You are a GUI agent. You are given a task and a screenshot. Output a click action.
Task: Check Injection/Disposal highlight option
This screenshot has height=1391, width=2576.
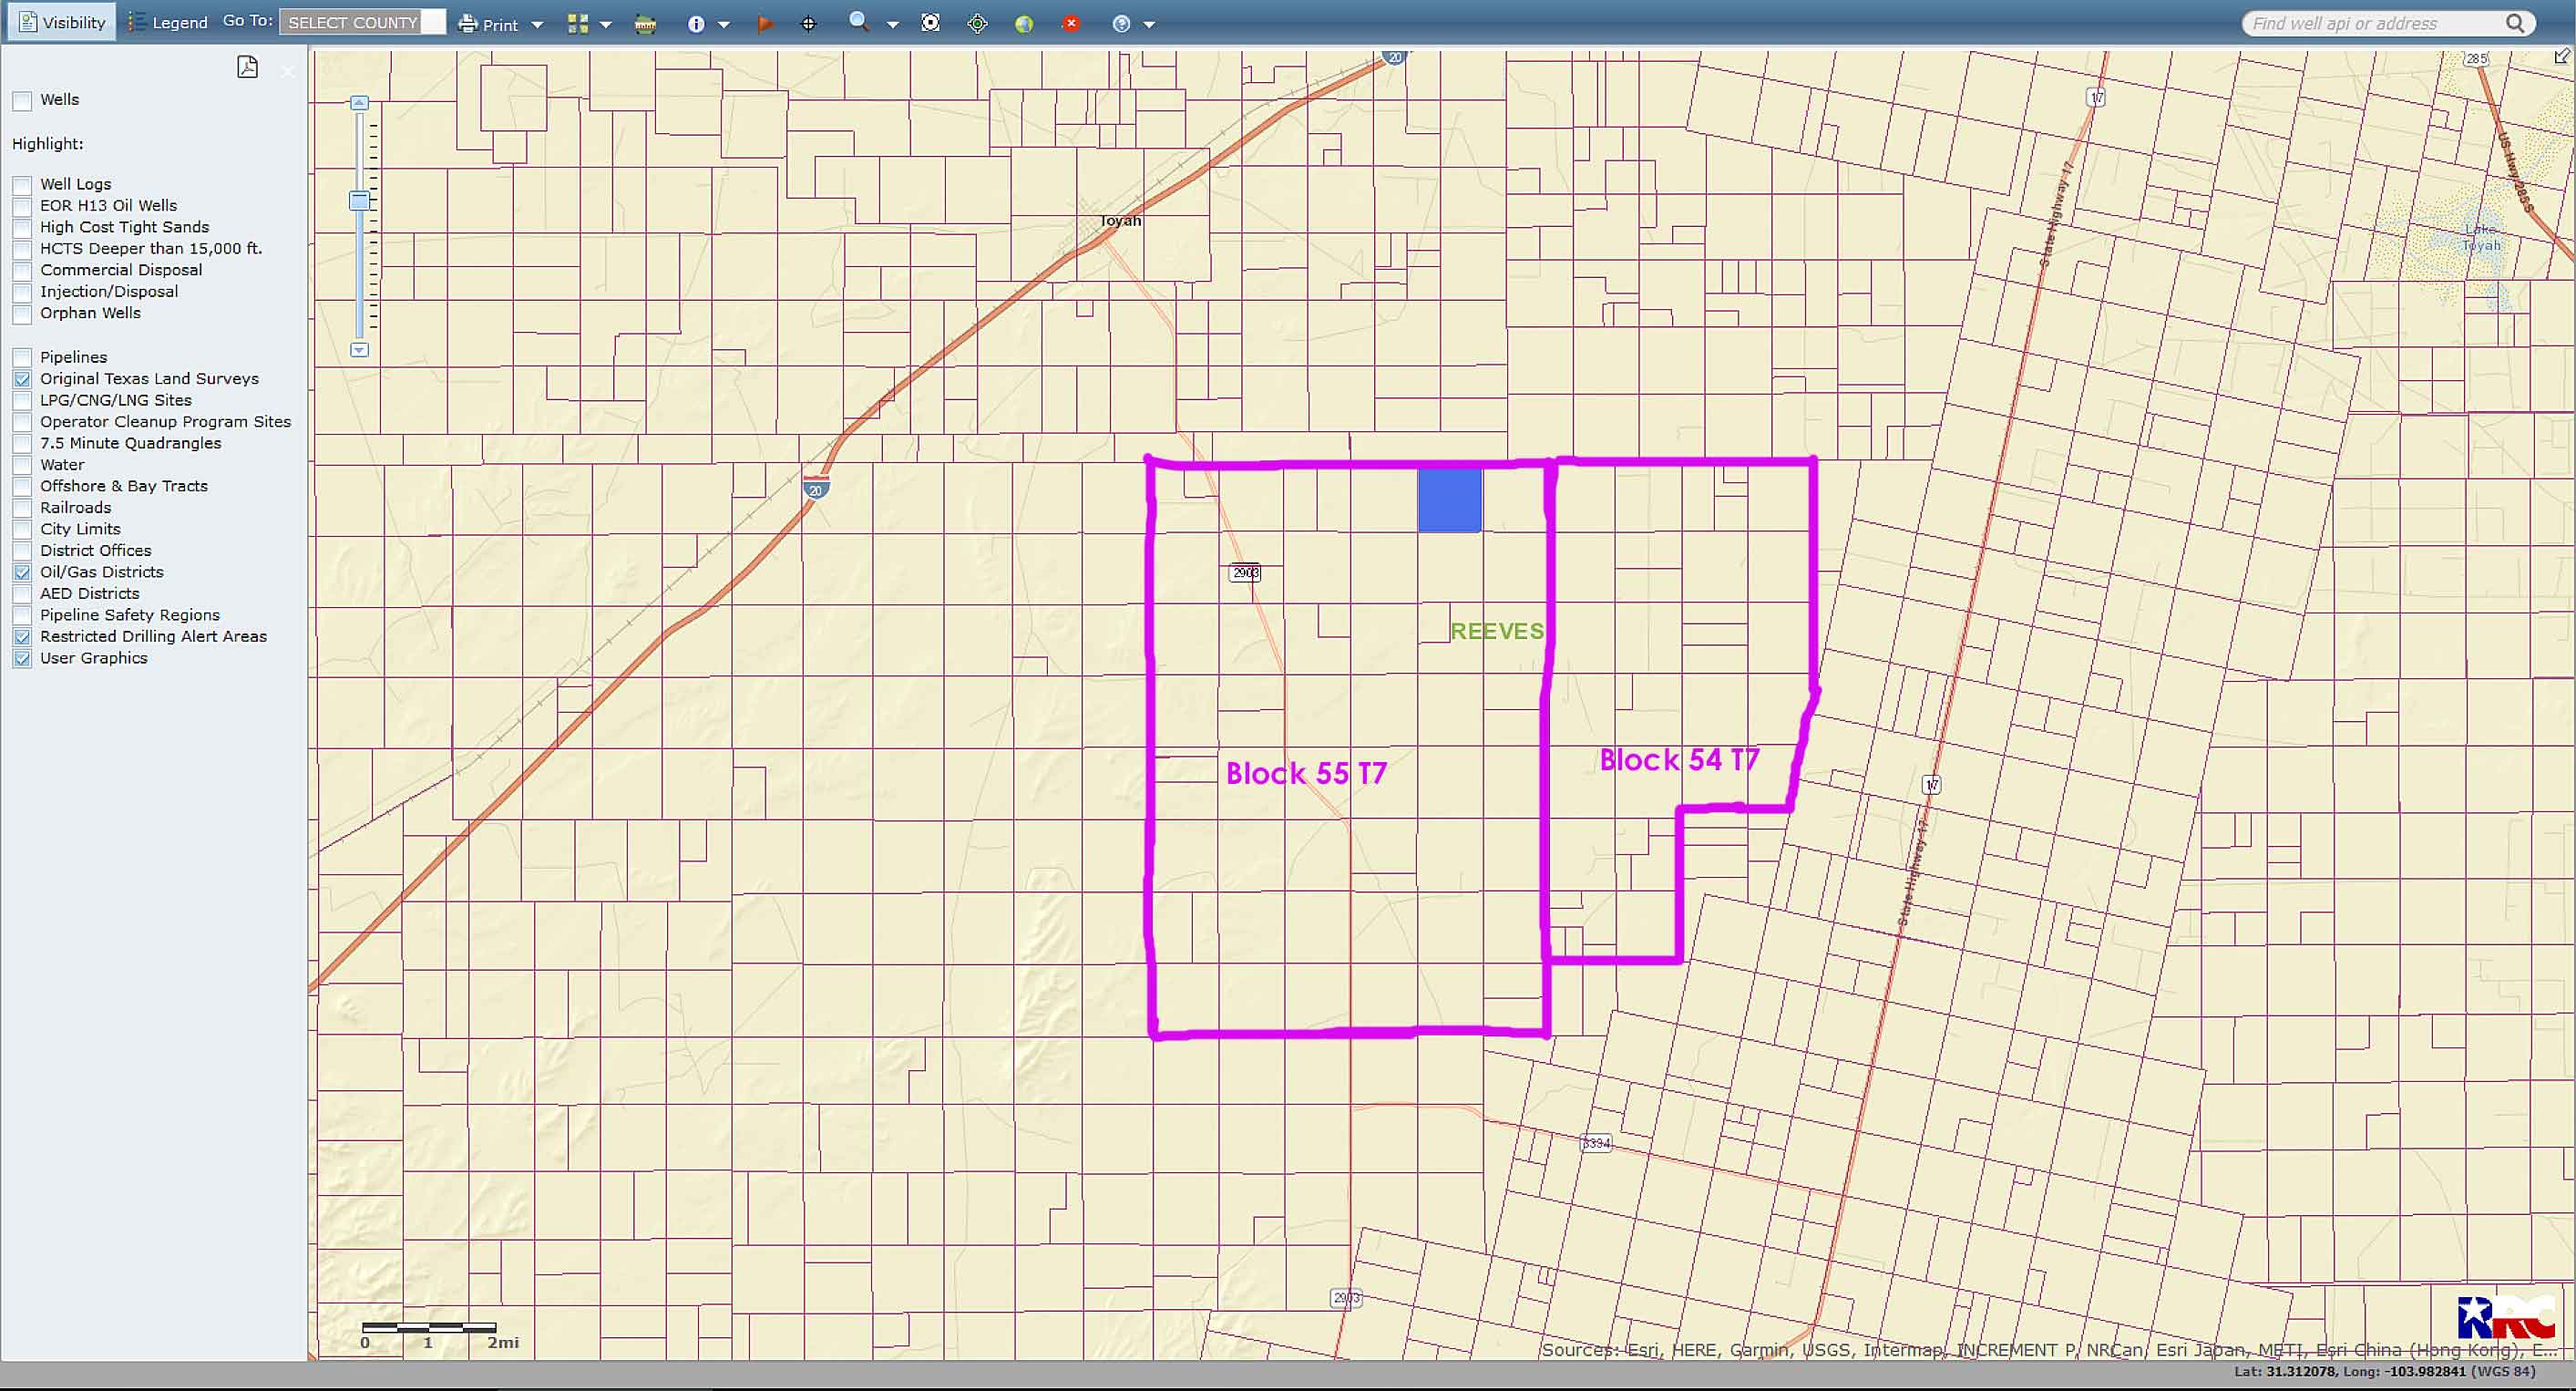pos(22,292)
